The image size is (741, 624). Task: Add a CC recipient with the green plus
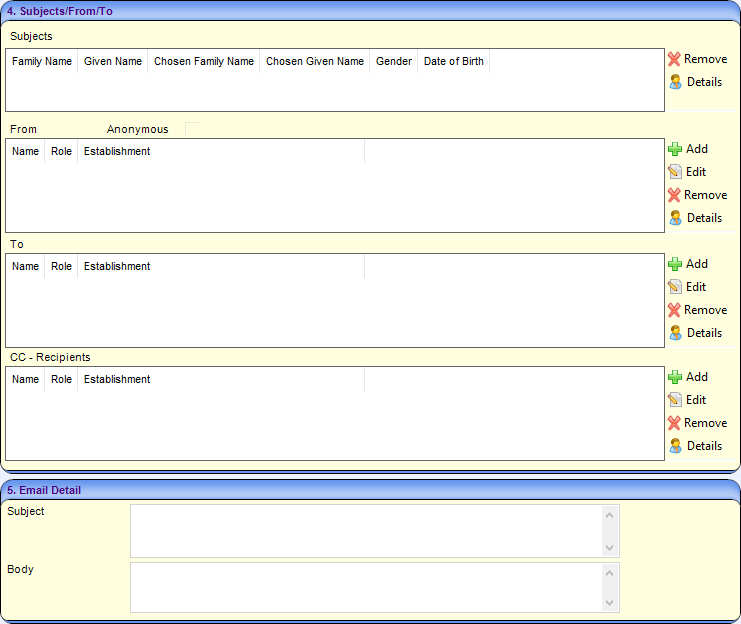tap(675, 377)
